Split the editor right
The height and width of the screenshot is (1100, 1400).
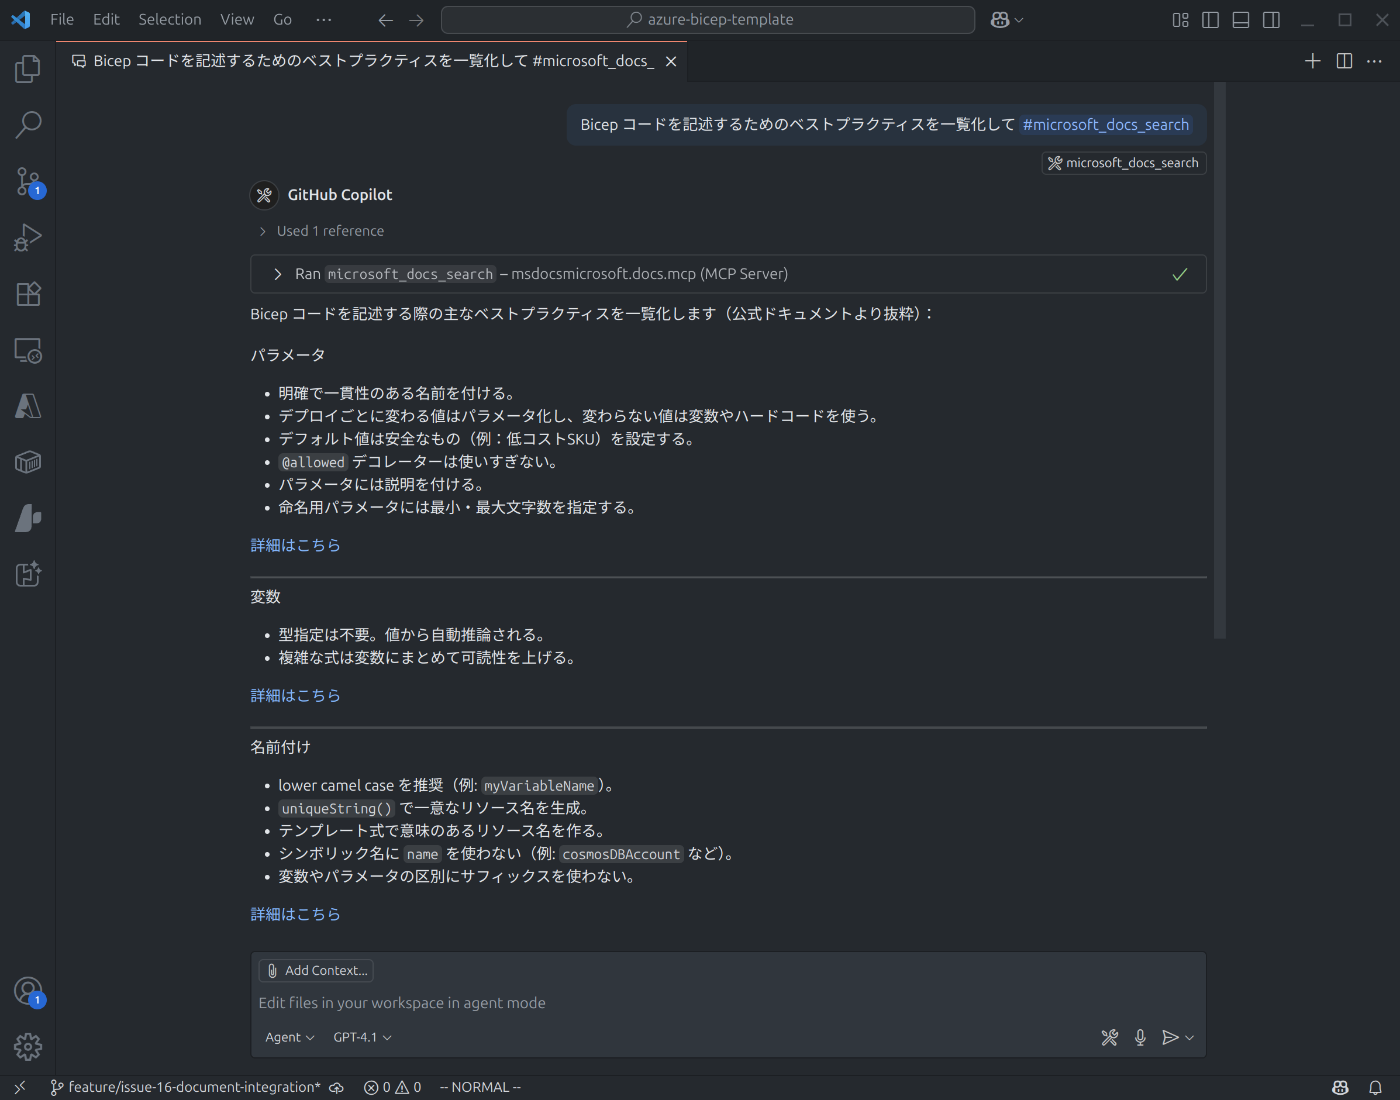(x=1344, y=61)
